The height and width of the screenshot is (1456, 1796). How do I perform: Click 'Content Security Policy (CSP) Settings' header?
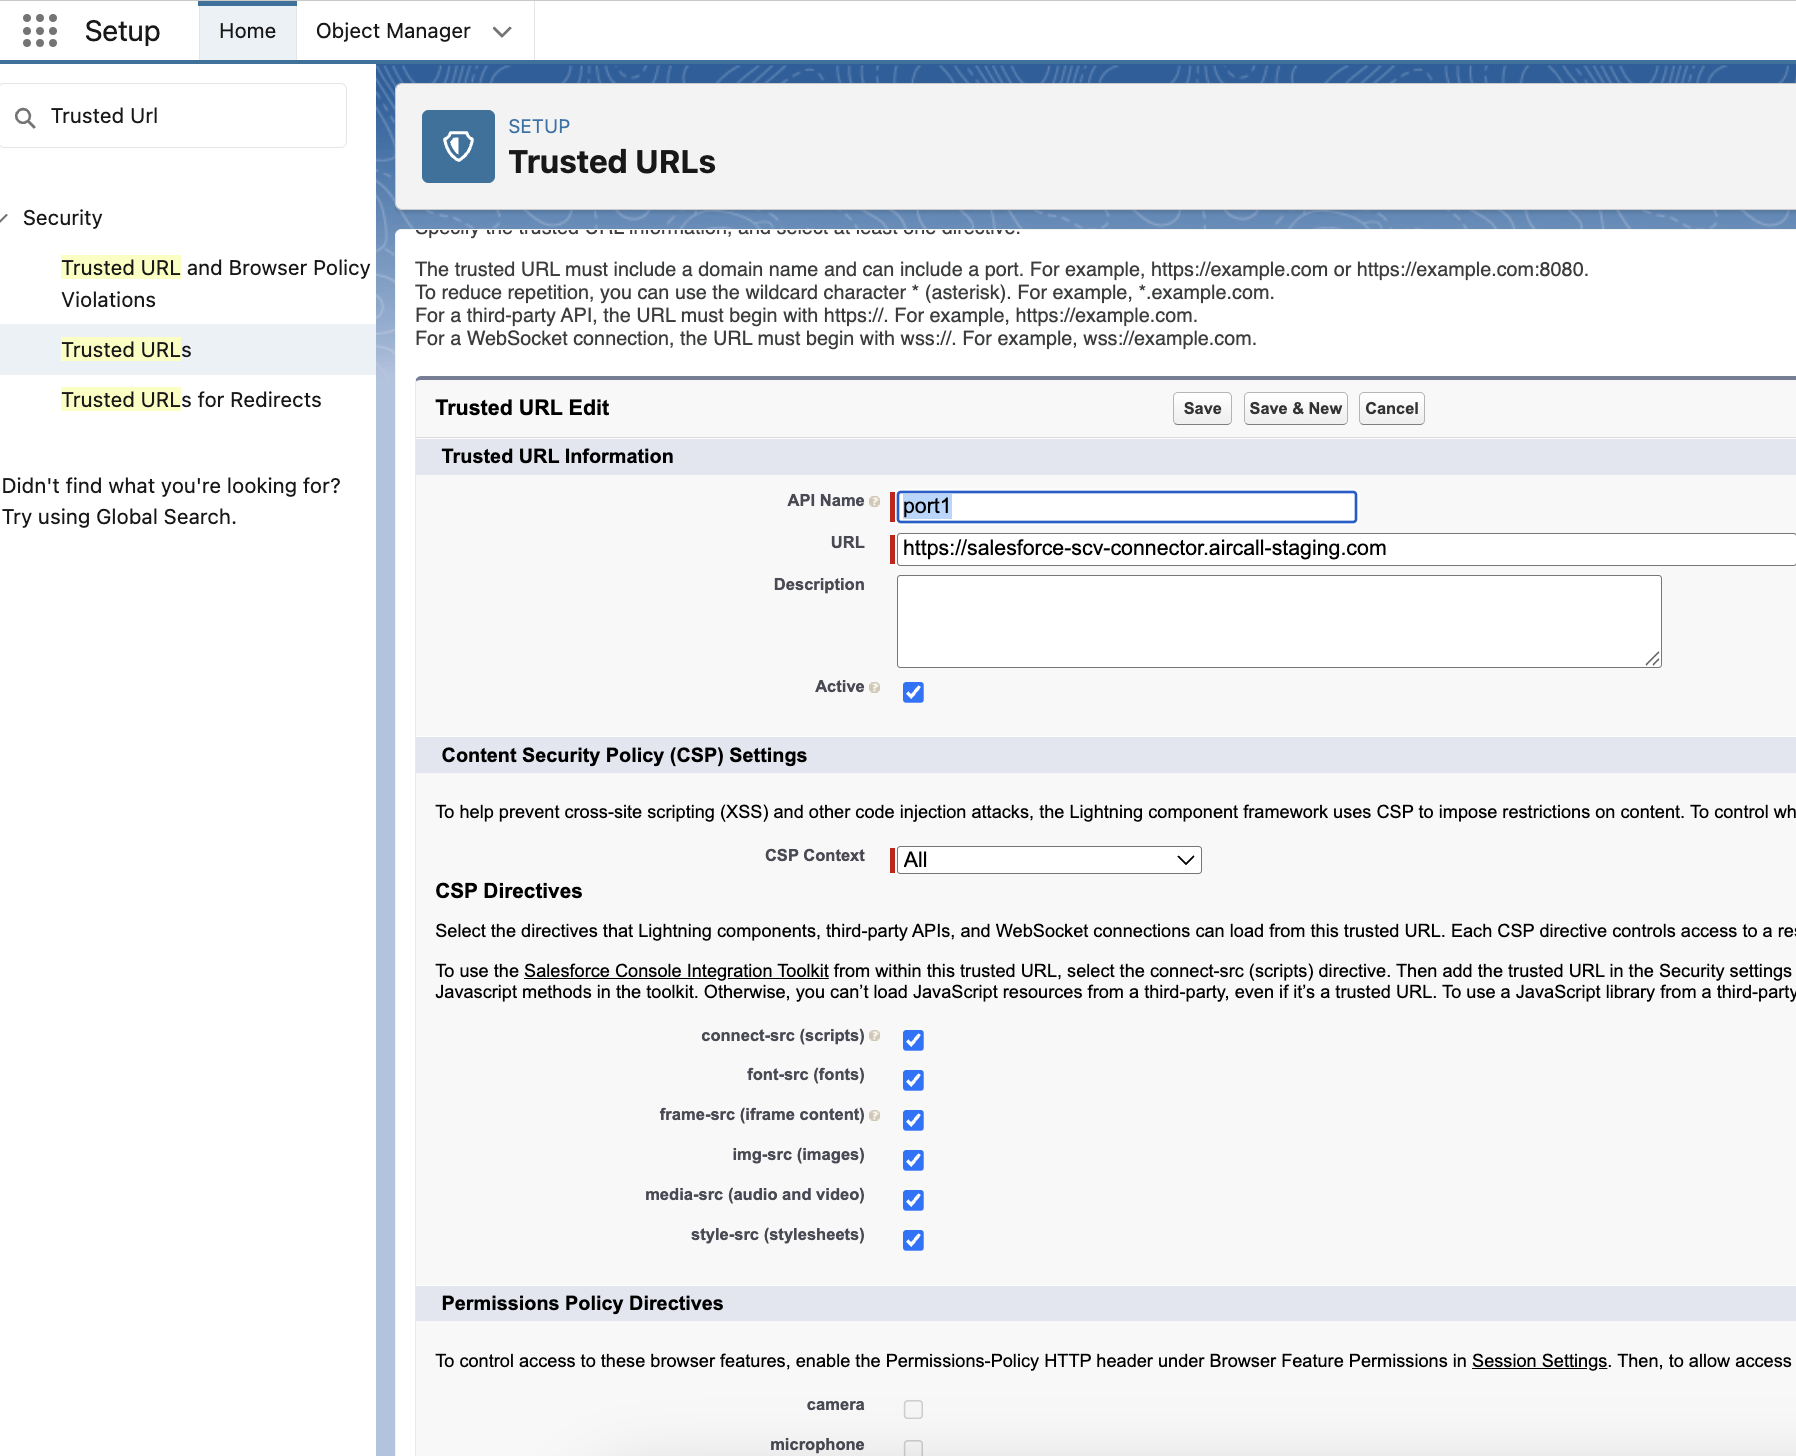[x=624, y=755]
